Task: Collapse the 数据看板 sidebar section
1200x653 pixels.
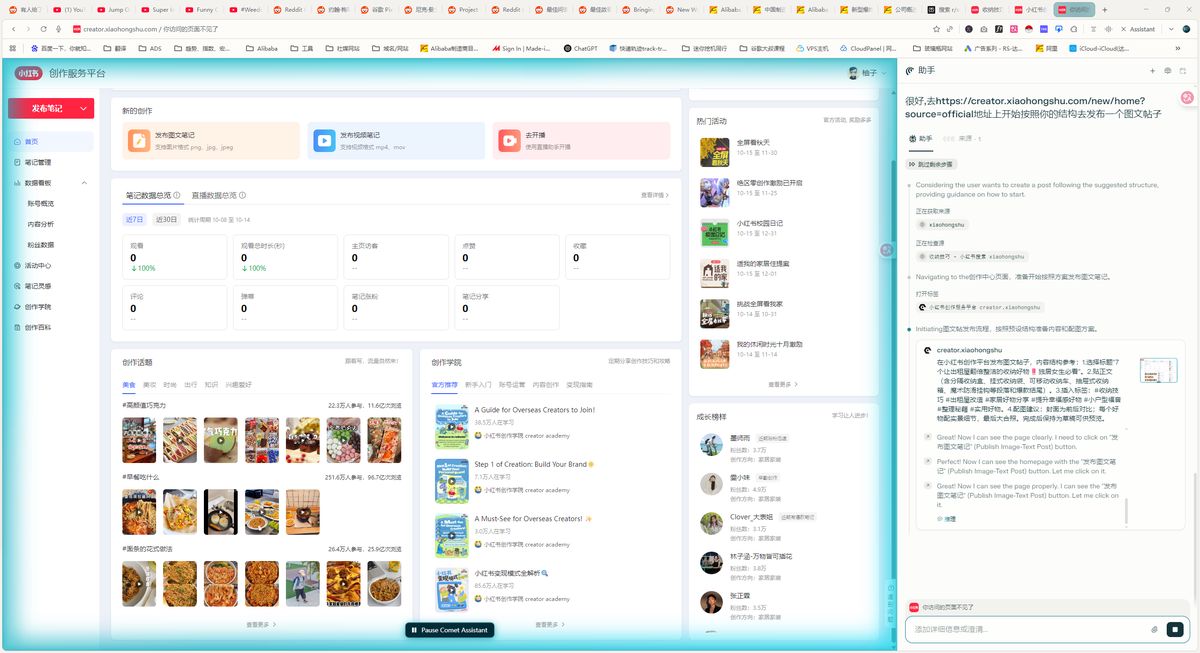Action: pyautogui.click(x=84, y=183)
